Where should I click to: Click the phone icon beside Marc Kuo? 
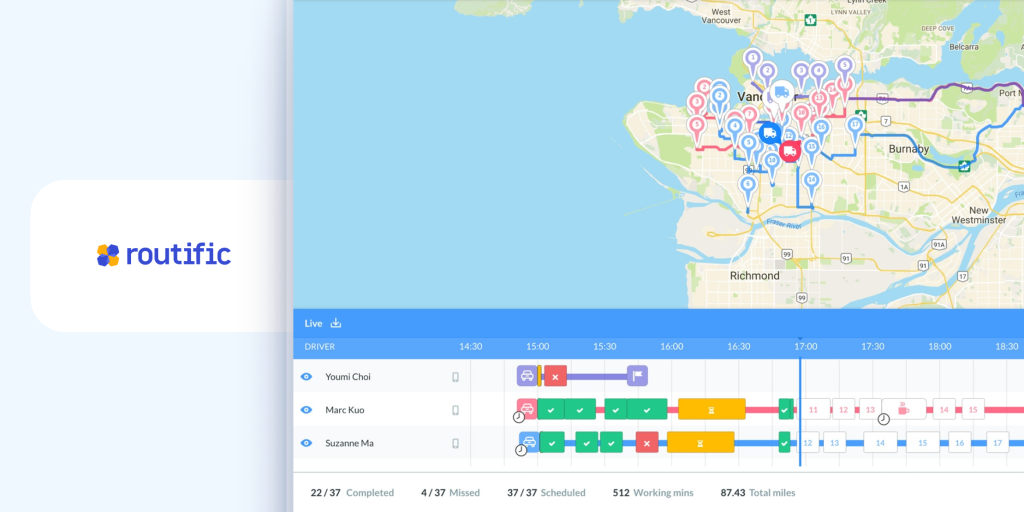(x=455, y=410)
